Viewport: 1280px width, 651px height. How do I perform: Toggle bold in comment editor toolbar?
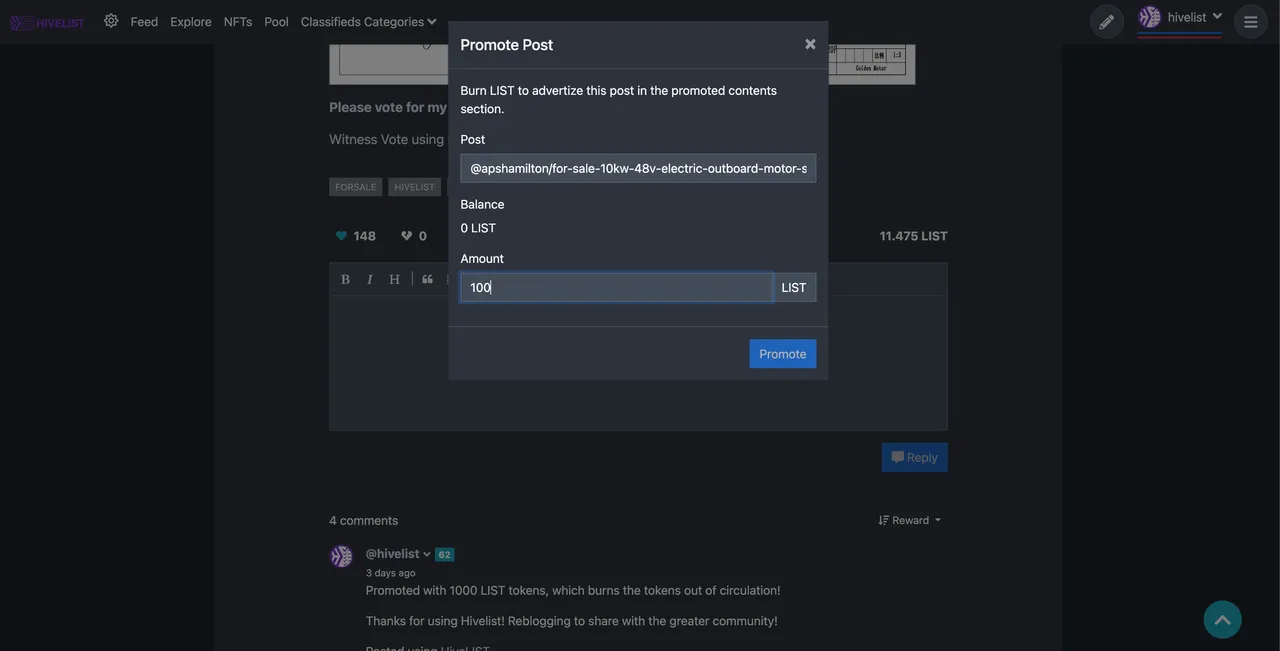(x=345, y=279)
